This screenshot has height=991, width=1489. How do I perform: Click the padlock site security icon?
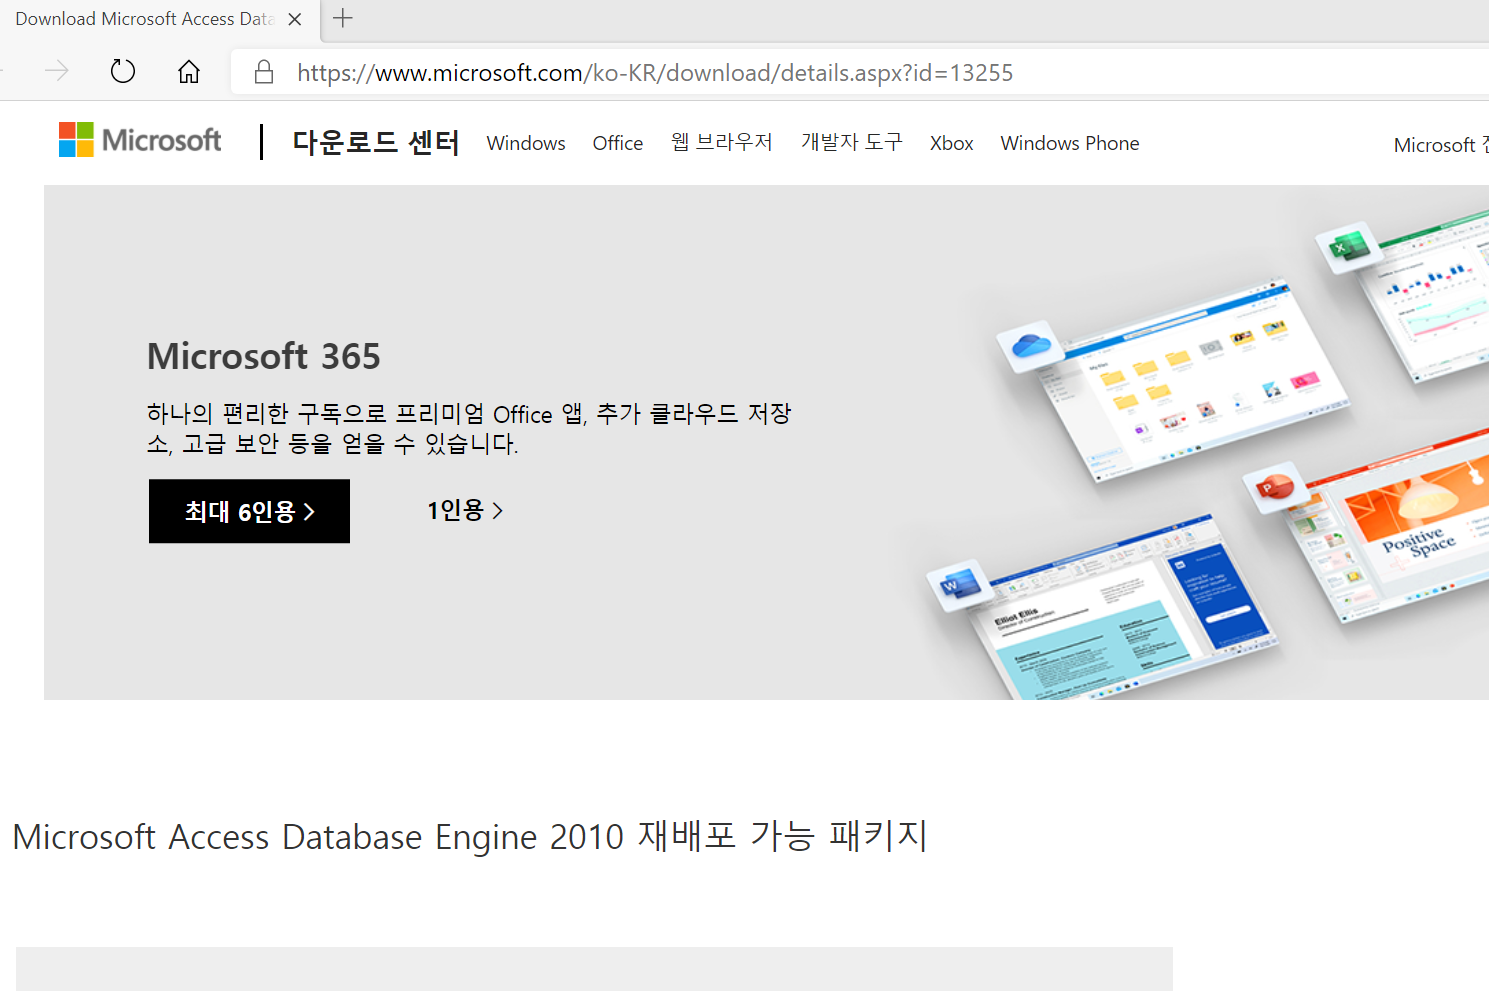pyautogui.click(x=264, y=72)
